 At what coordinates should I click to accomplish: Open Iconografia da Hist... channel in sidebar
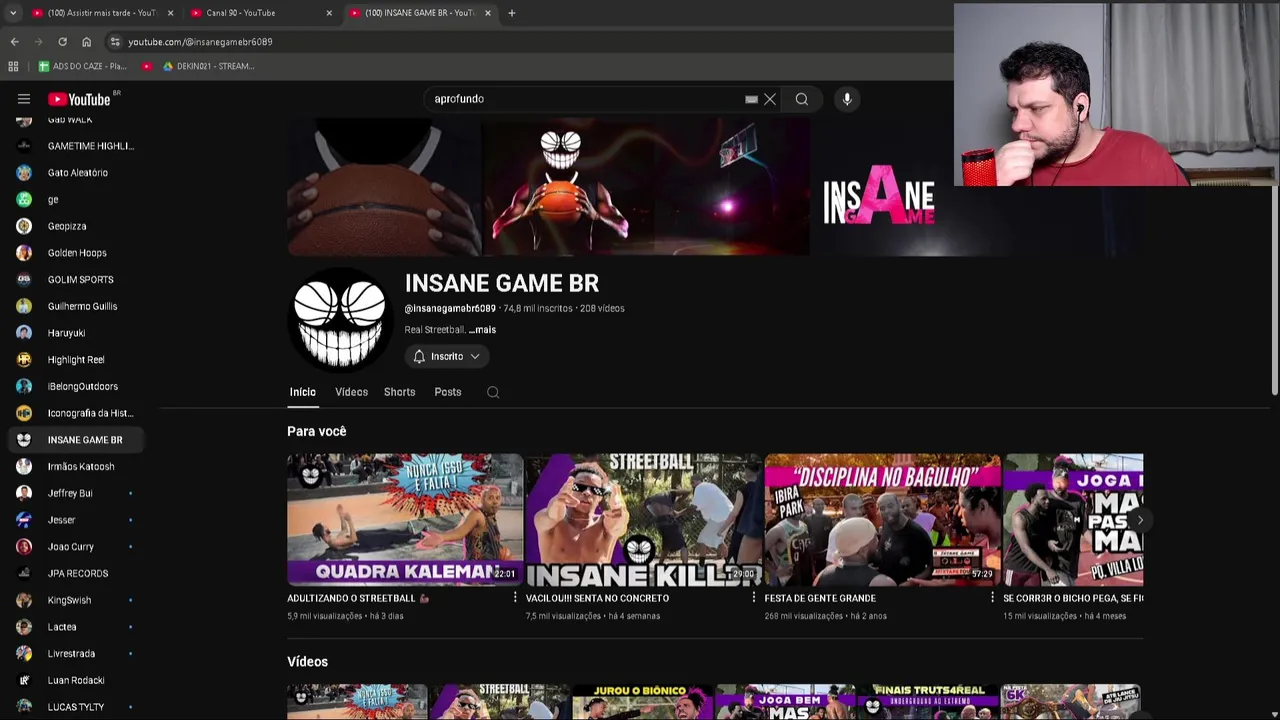pos(77,413)
